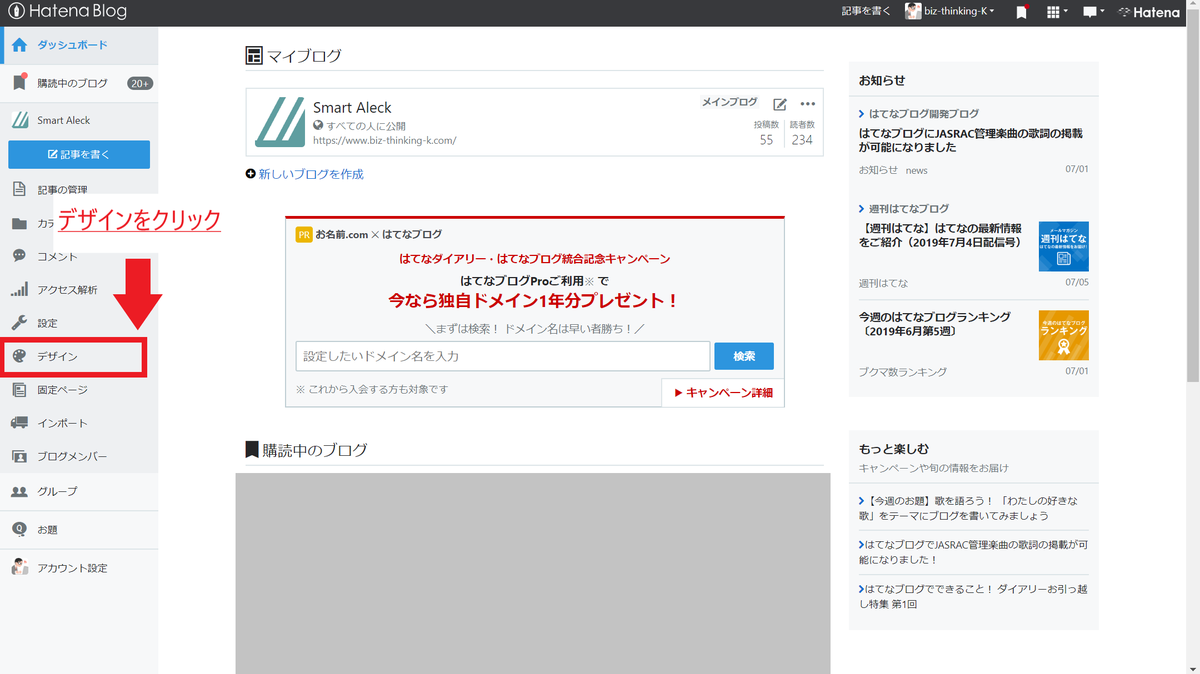Open はてなブログでできること ダイアリーお引っ越し特集 link

[973, 597]
